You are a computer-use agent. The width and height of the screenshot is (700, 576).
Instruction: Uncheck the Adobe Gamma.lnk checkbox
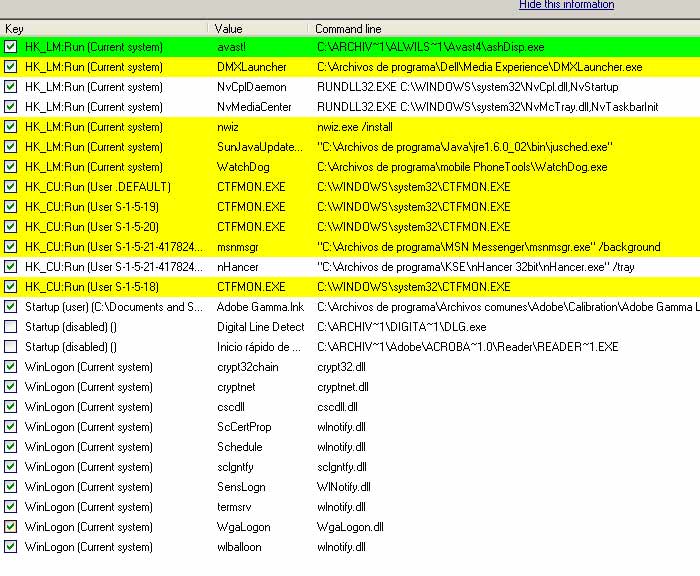coord(10,307)
